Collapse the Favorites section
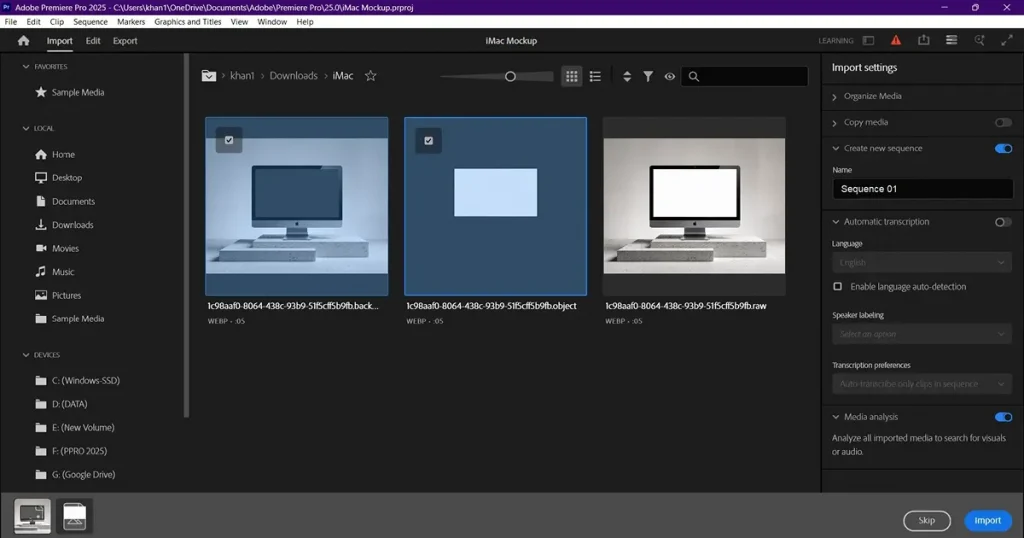 coord(26,67)
